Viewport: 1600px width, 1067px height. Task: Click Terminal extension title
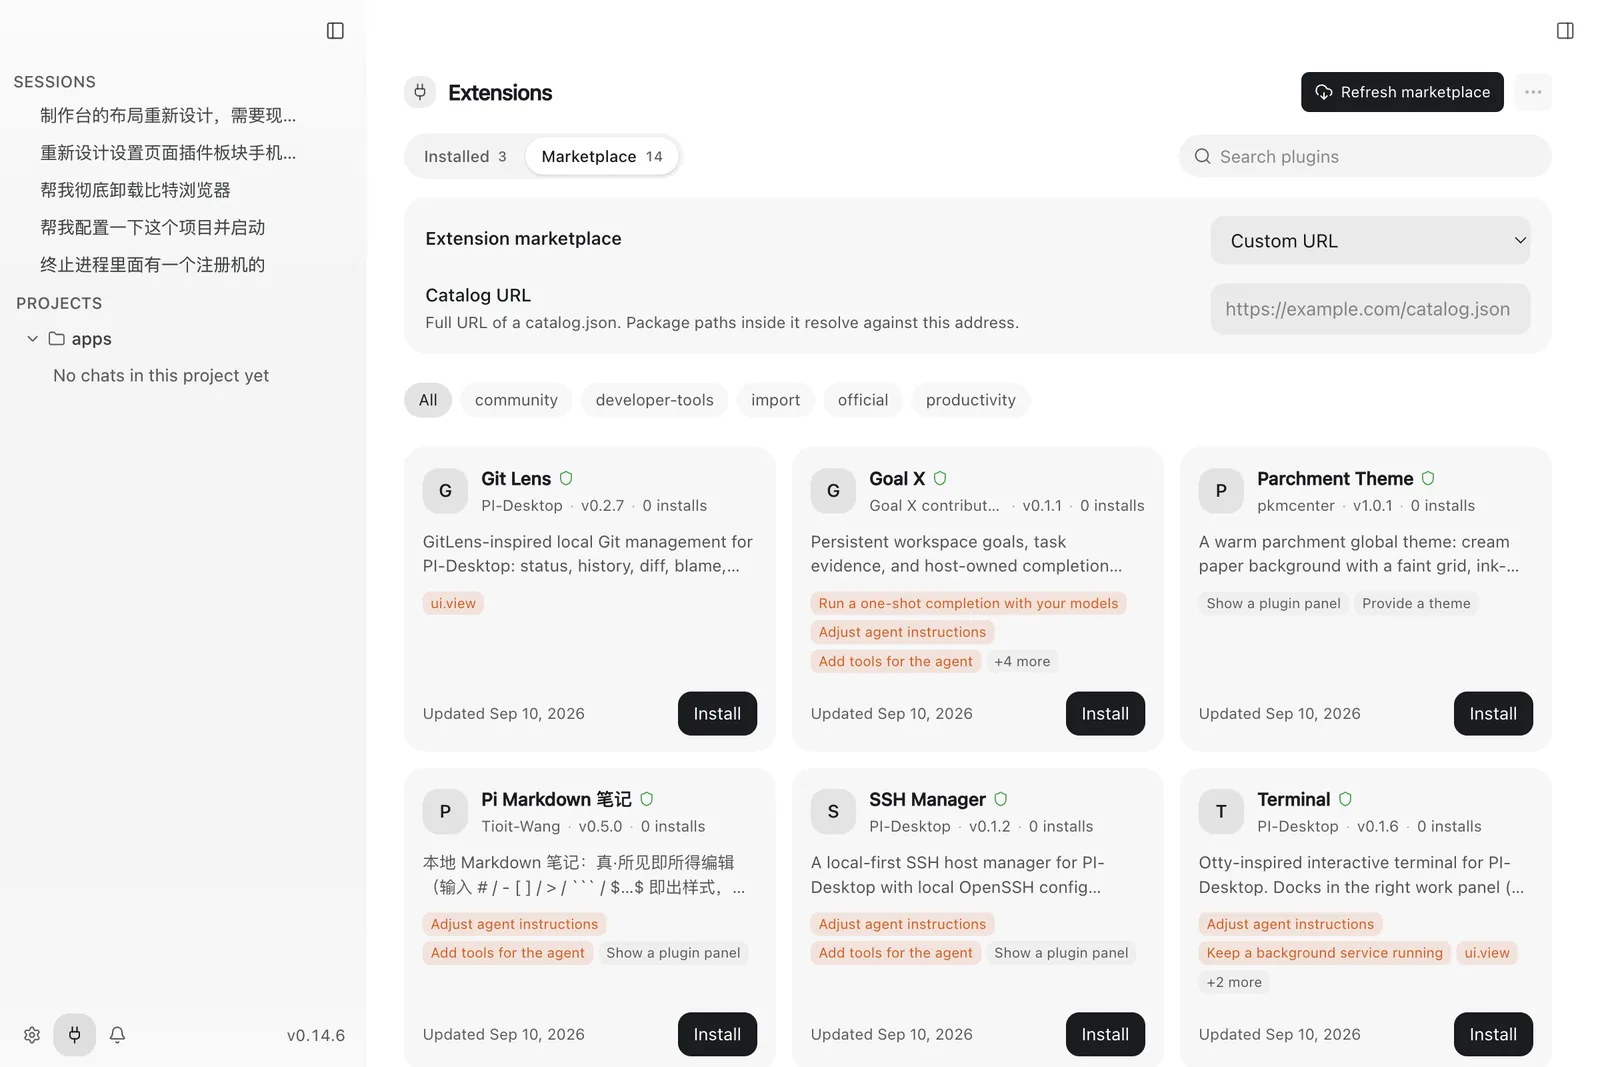1293,799
